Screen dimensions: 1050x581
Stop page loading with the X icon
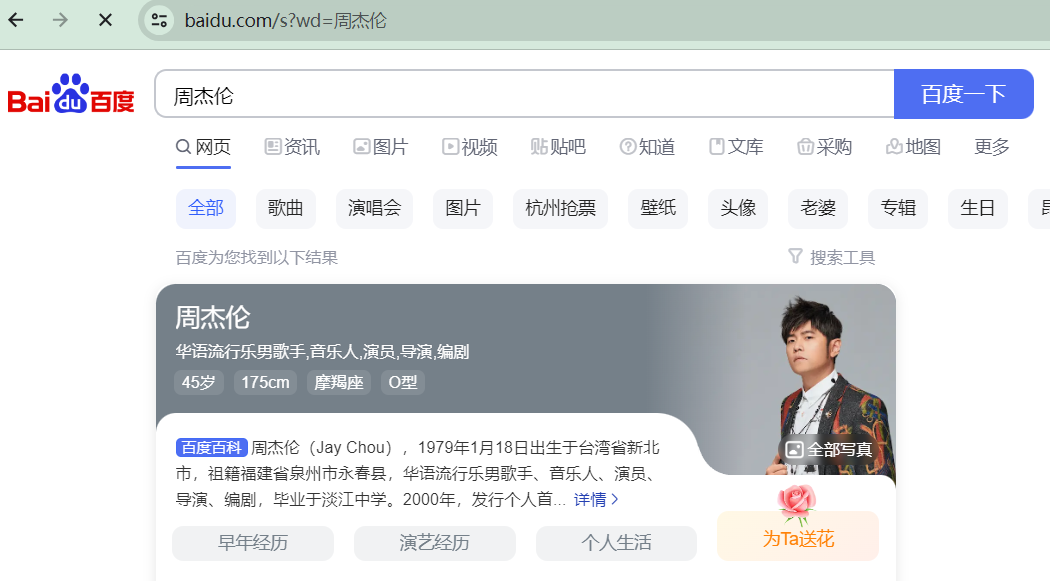[x=105, y=20]
